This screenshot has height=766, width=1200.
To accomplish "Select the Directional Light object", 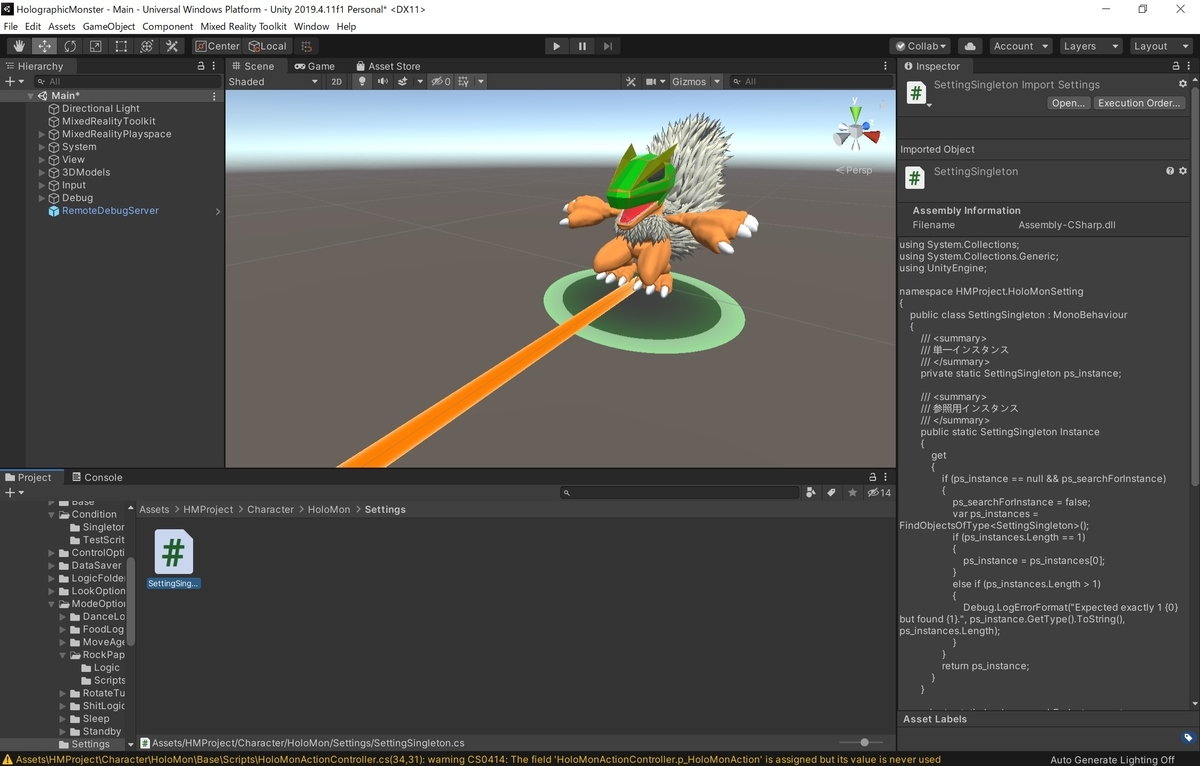I will pyautogui.click(x=101, y=108).
